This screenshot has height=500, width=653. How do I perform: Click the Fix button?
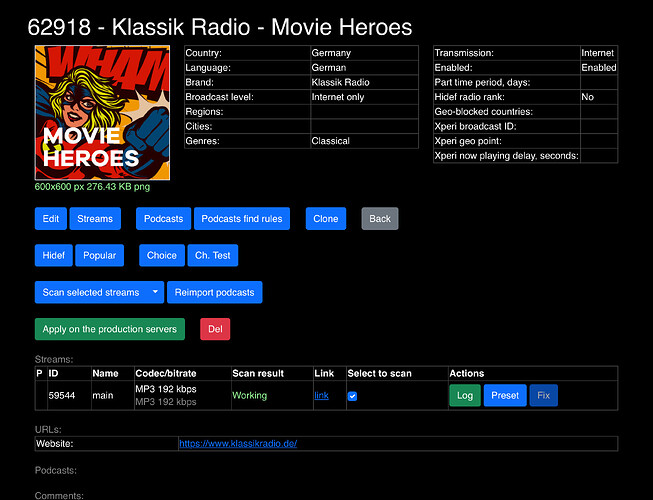point(543,396)
